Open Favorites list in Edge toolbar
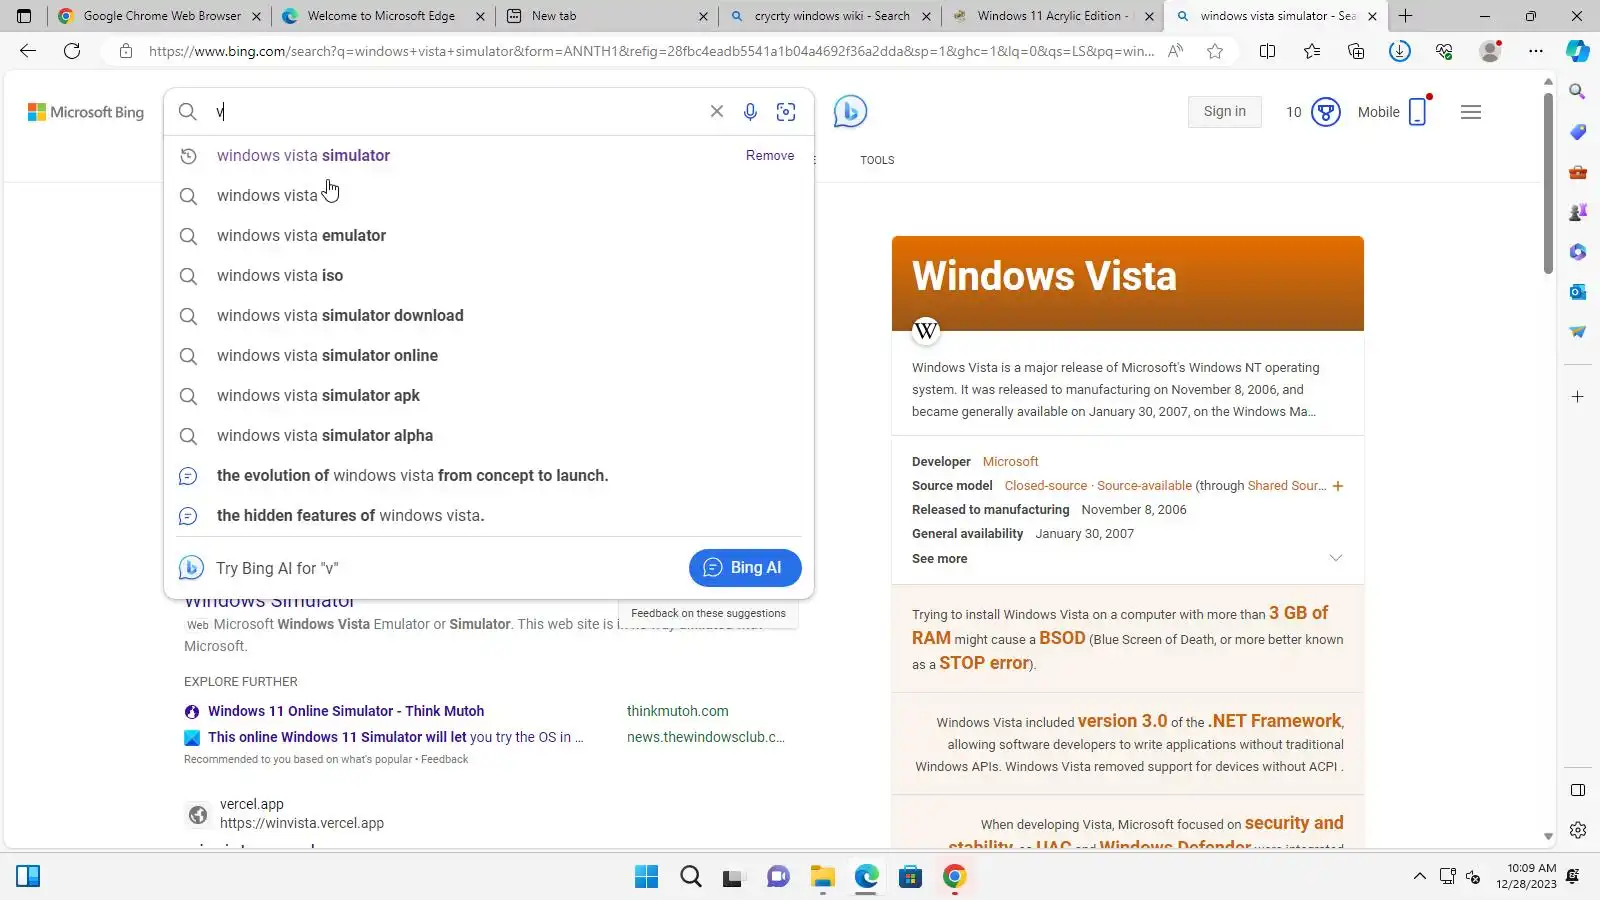The height and width of the screenshot is (900, 1600). pyautogui.click(x=1312, y=51)
